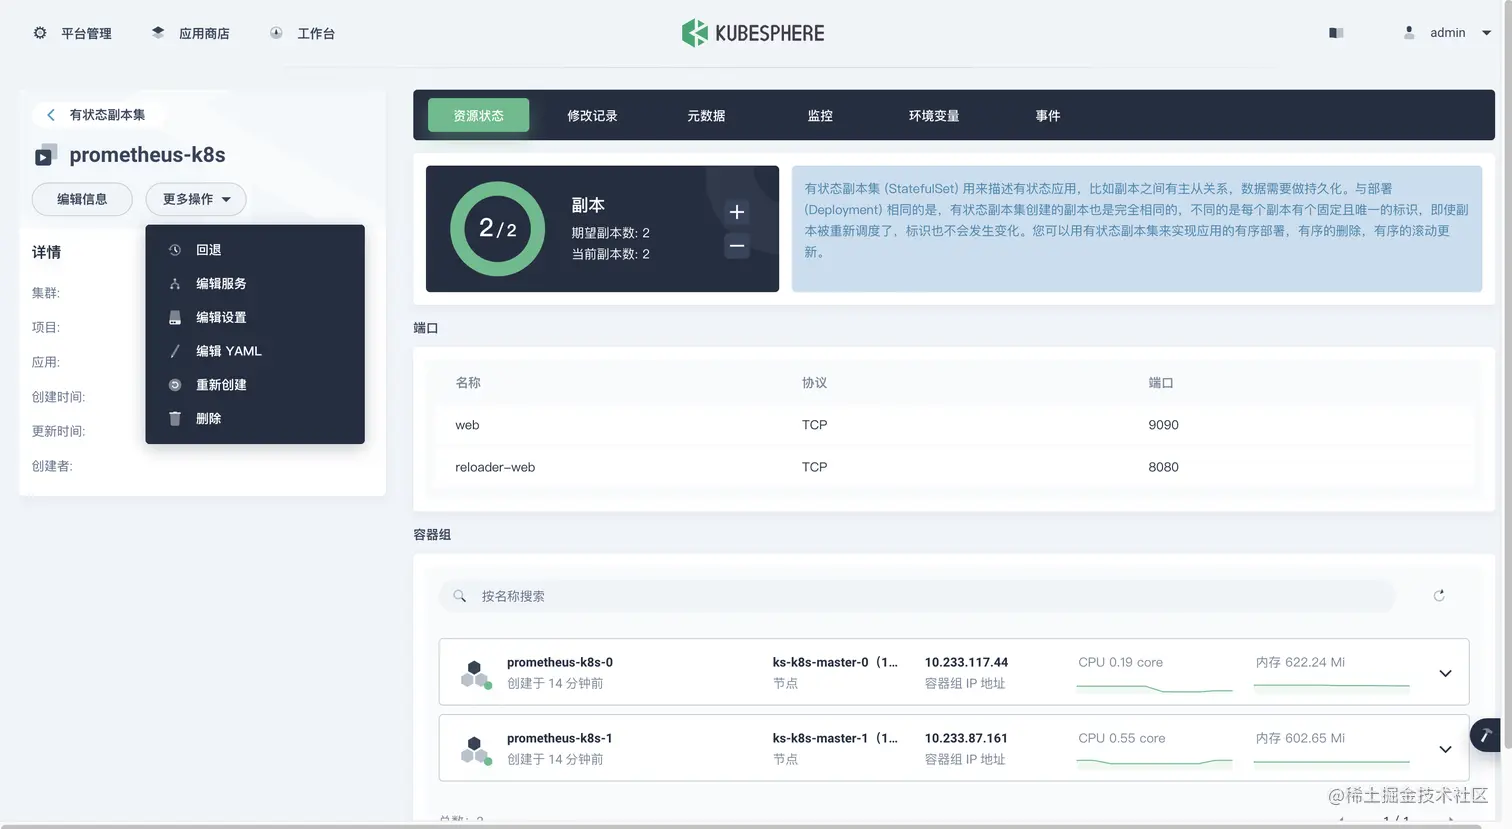Viewport: 1512px width, 829px height.
Task: Open node ks-k8s-master-1
Action: pyautogui.click(x=835, y=738)
